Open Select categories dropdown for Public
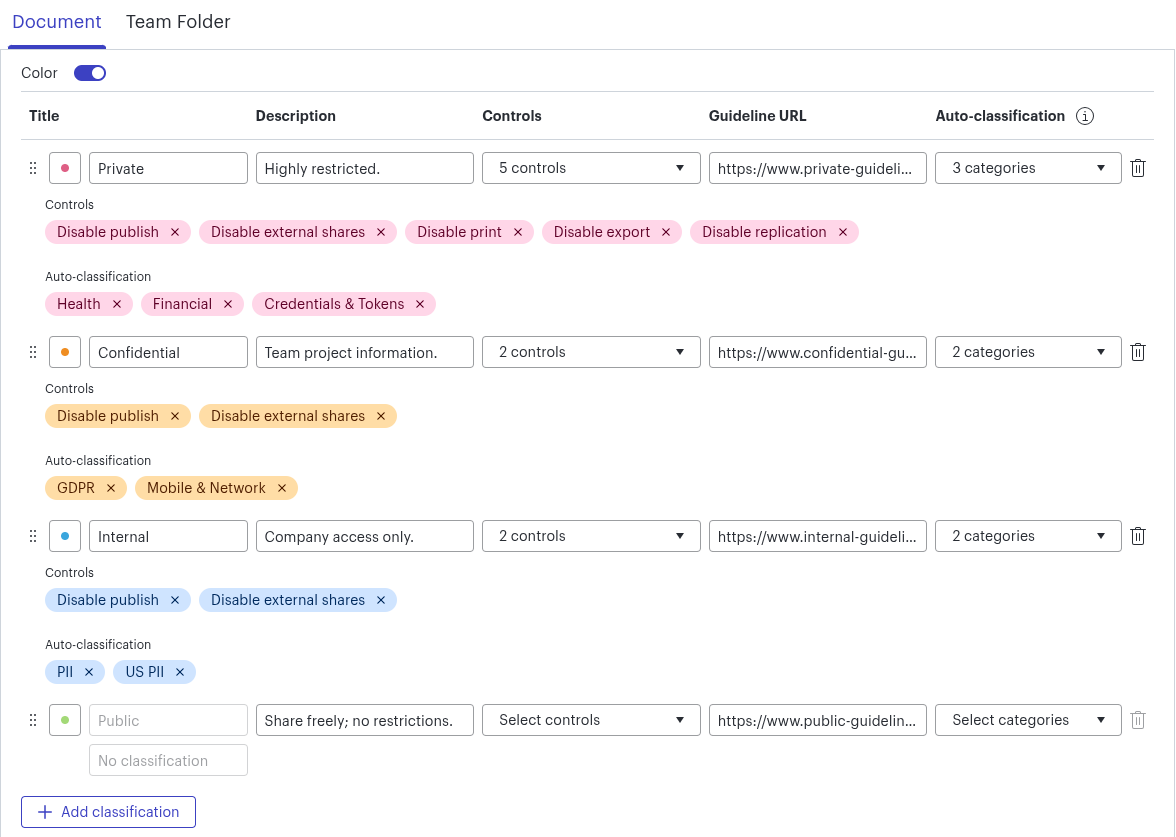The width and height of the screenshot is (1176, 837). (x=1028, y=720)
